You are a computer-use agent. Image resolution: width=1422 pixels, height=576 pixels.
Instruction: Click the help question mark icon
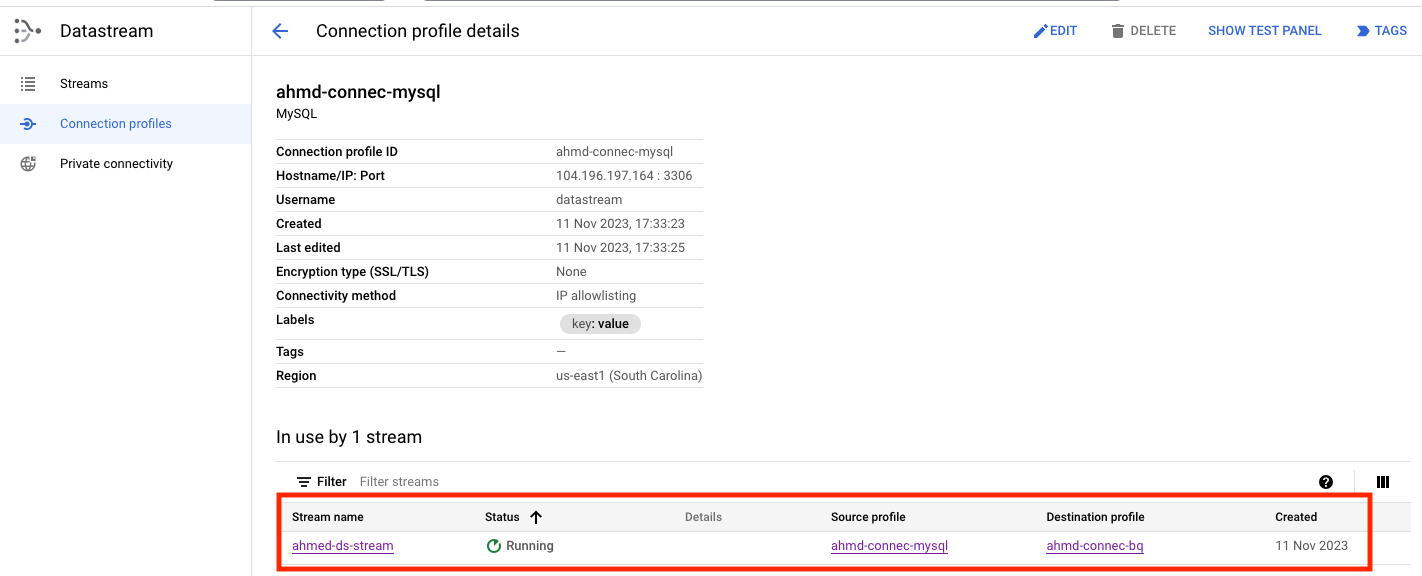click(x=1326, y=482)
